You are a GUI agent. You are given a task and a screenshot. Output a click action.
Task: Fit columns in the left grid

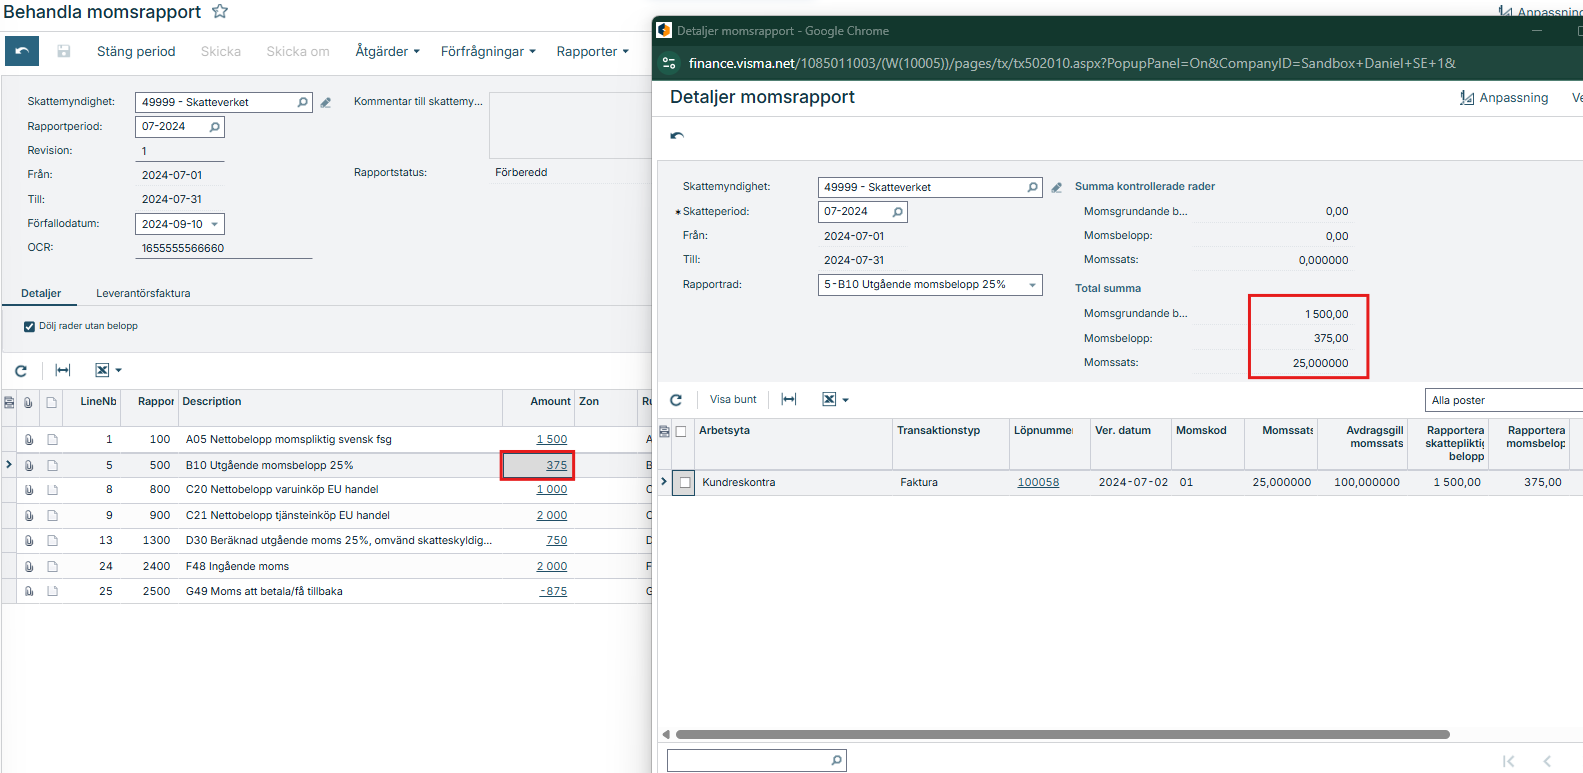63,370
